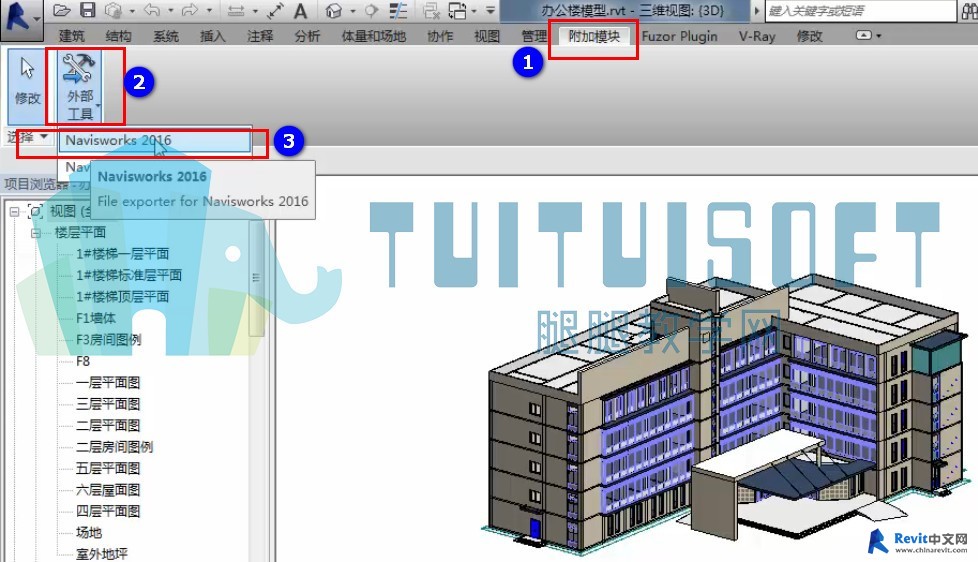Select the 四层平面图 view
This screenshot has width=978, height=562.
tap(108, 511)
